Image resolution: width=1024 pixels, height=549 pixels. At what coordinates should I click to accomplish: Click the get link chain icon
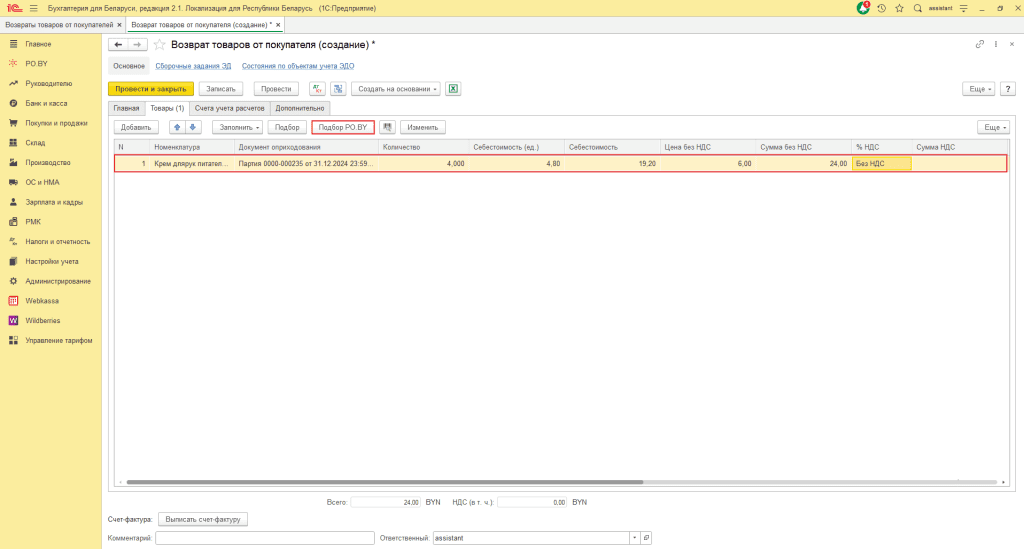pyautogui.click(x=979, y=45)
